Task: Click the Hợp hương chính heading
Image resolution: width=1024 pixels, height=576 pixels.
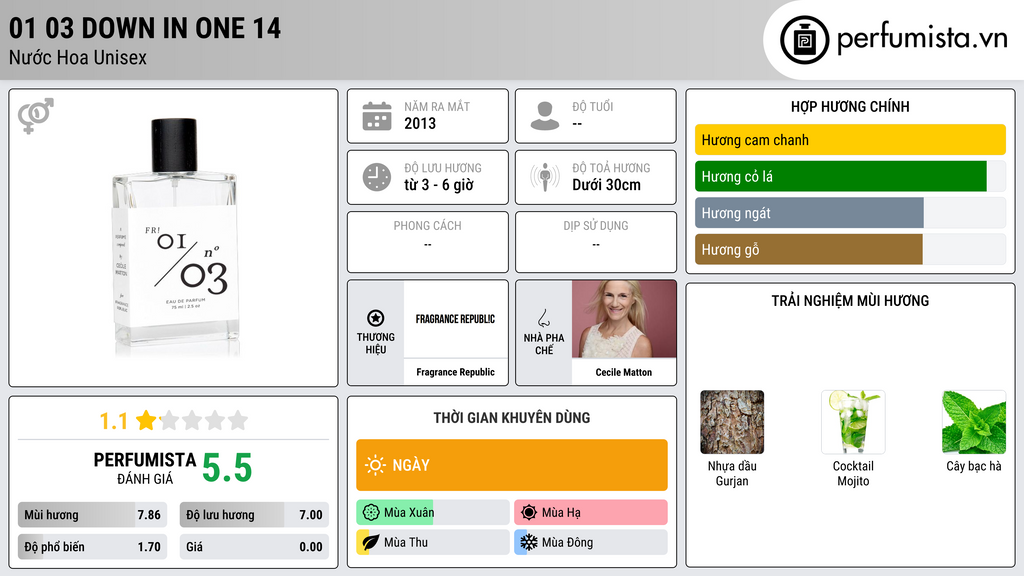Action: click(850, 106)
